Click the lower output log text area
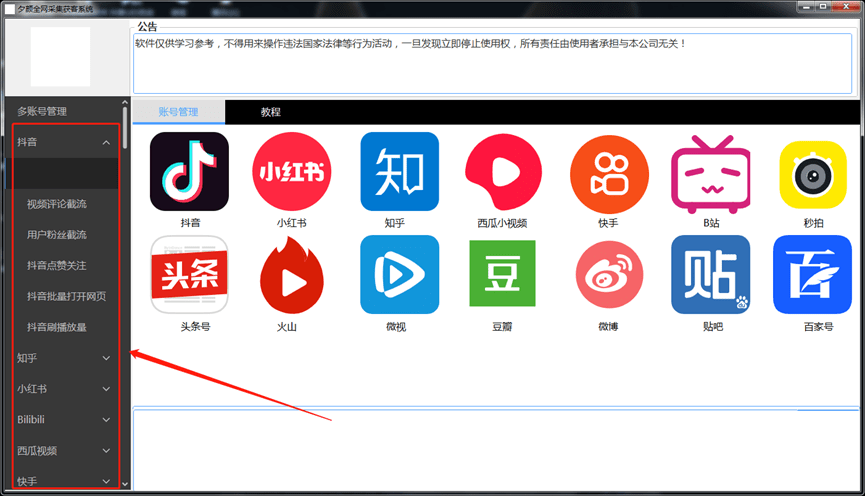This screenshot has height=496, width=865. pos(496,450)
